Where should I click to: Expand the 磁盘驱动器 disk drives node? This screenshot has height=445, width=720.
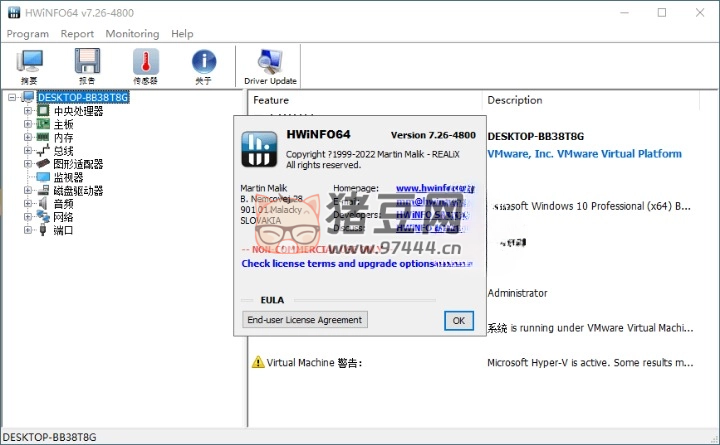(x=28, y=190)
